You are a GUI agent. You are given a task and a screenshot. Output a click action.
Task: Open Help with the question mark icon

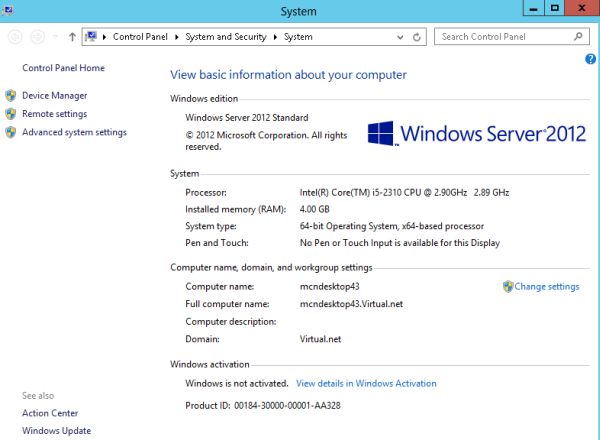[590, 59]
